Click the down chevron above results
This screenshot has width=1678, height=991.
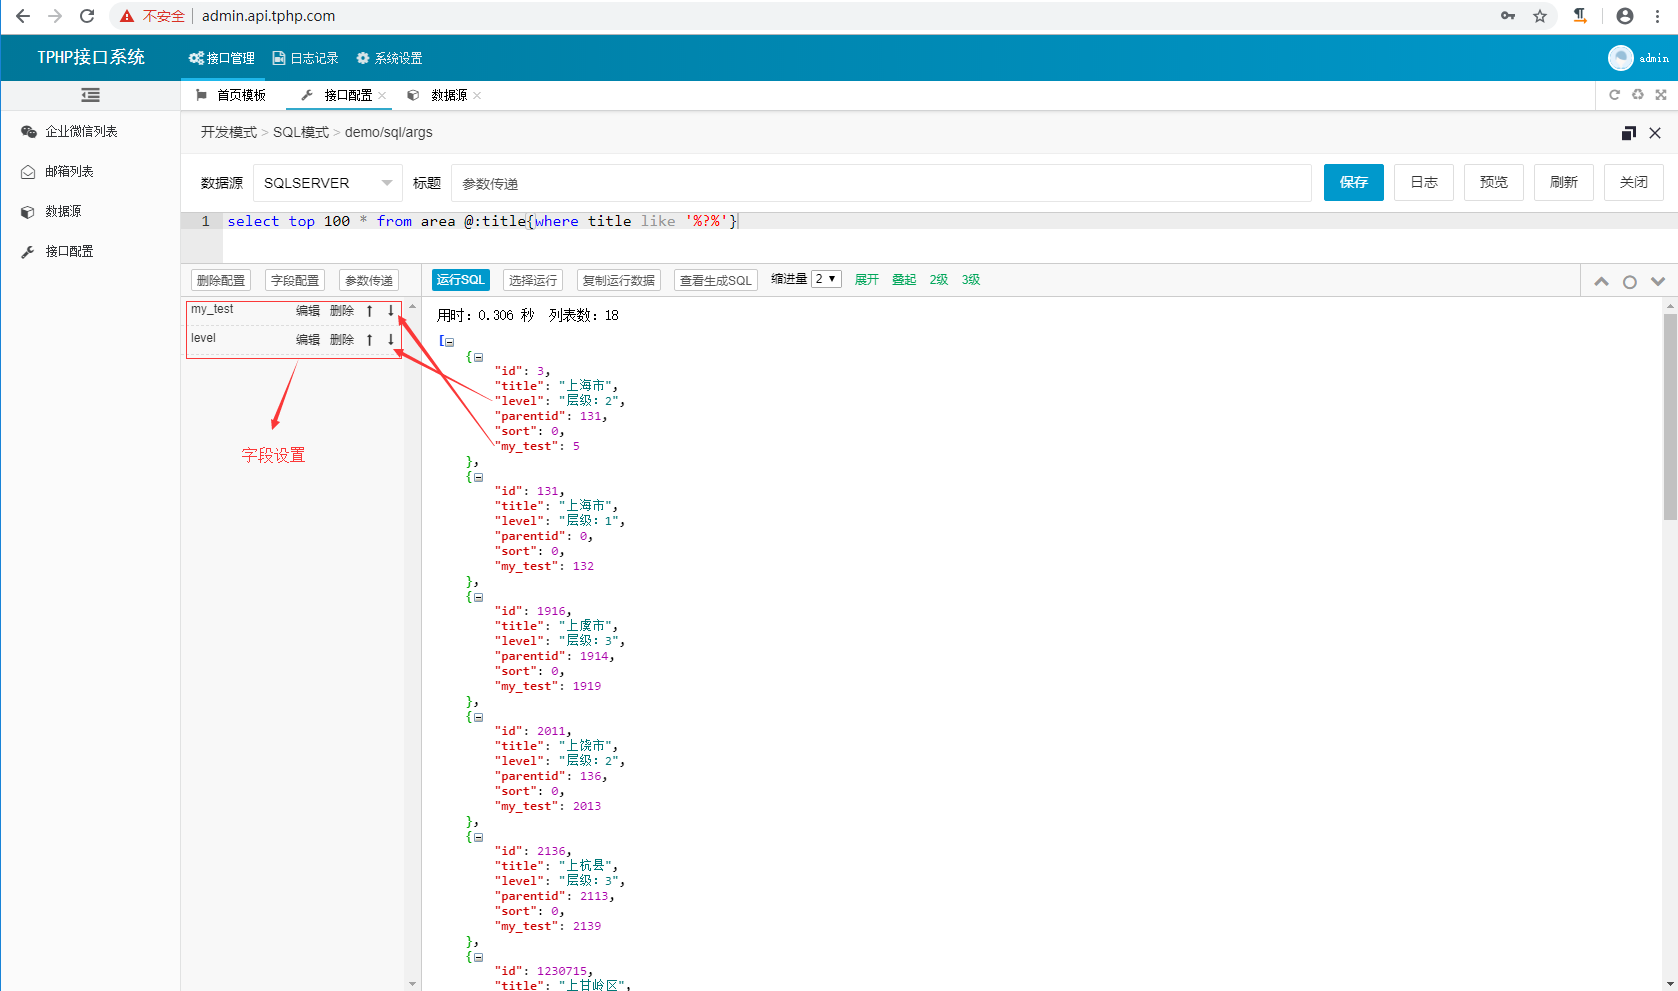[x=1658, y=282]
